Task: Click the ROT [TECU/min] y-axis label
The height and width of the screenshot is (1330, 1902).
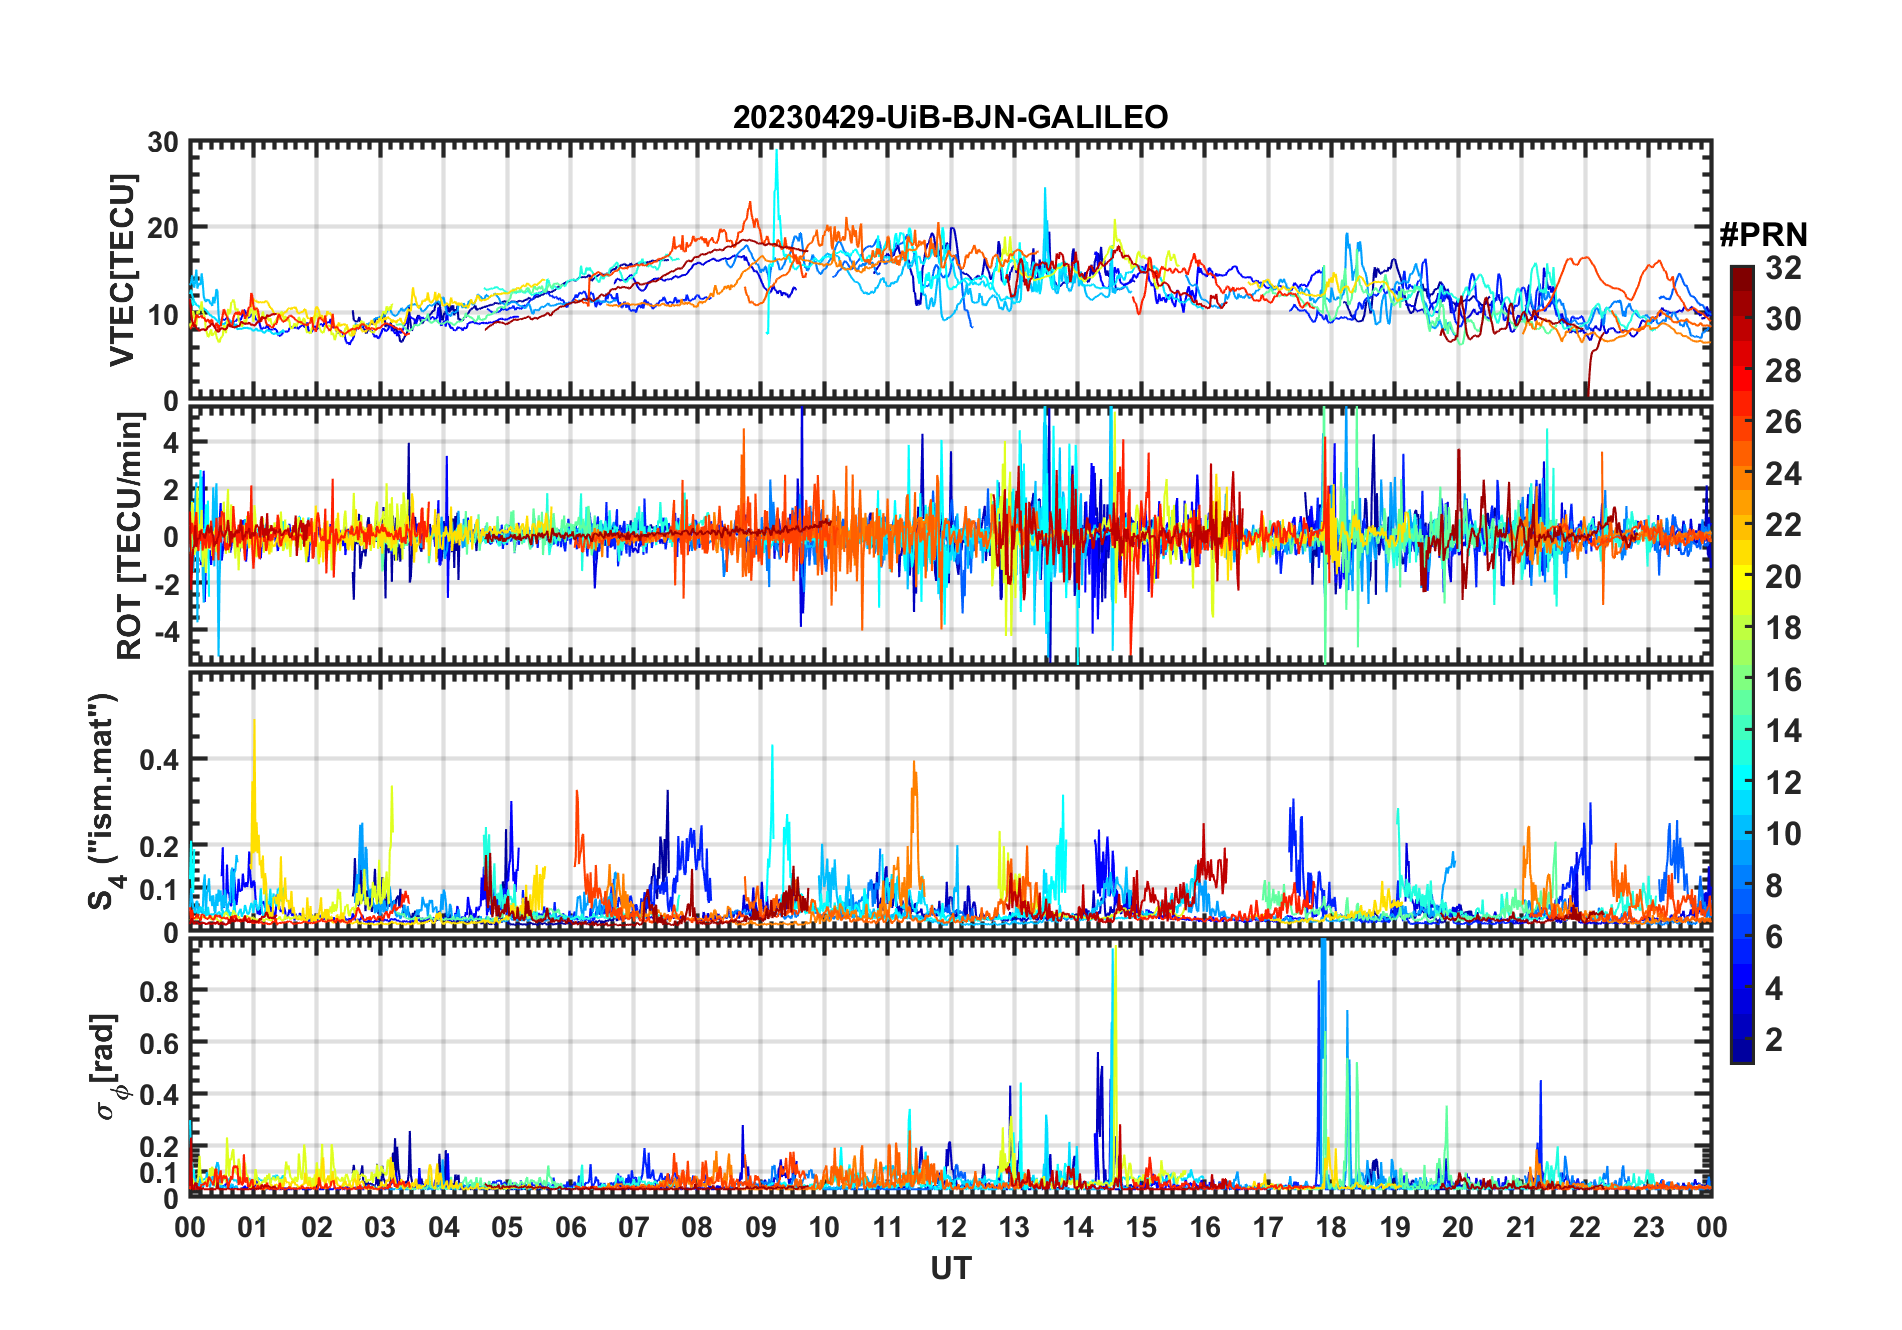Action: point(130,535)
